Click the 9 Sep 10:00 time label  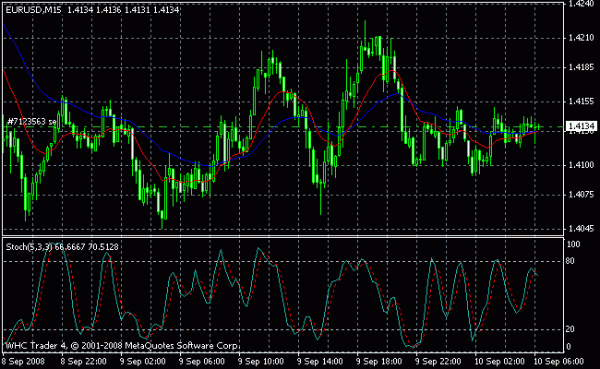(261, 361)
